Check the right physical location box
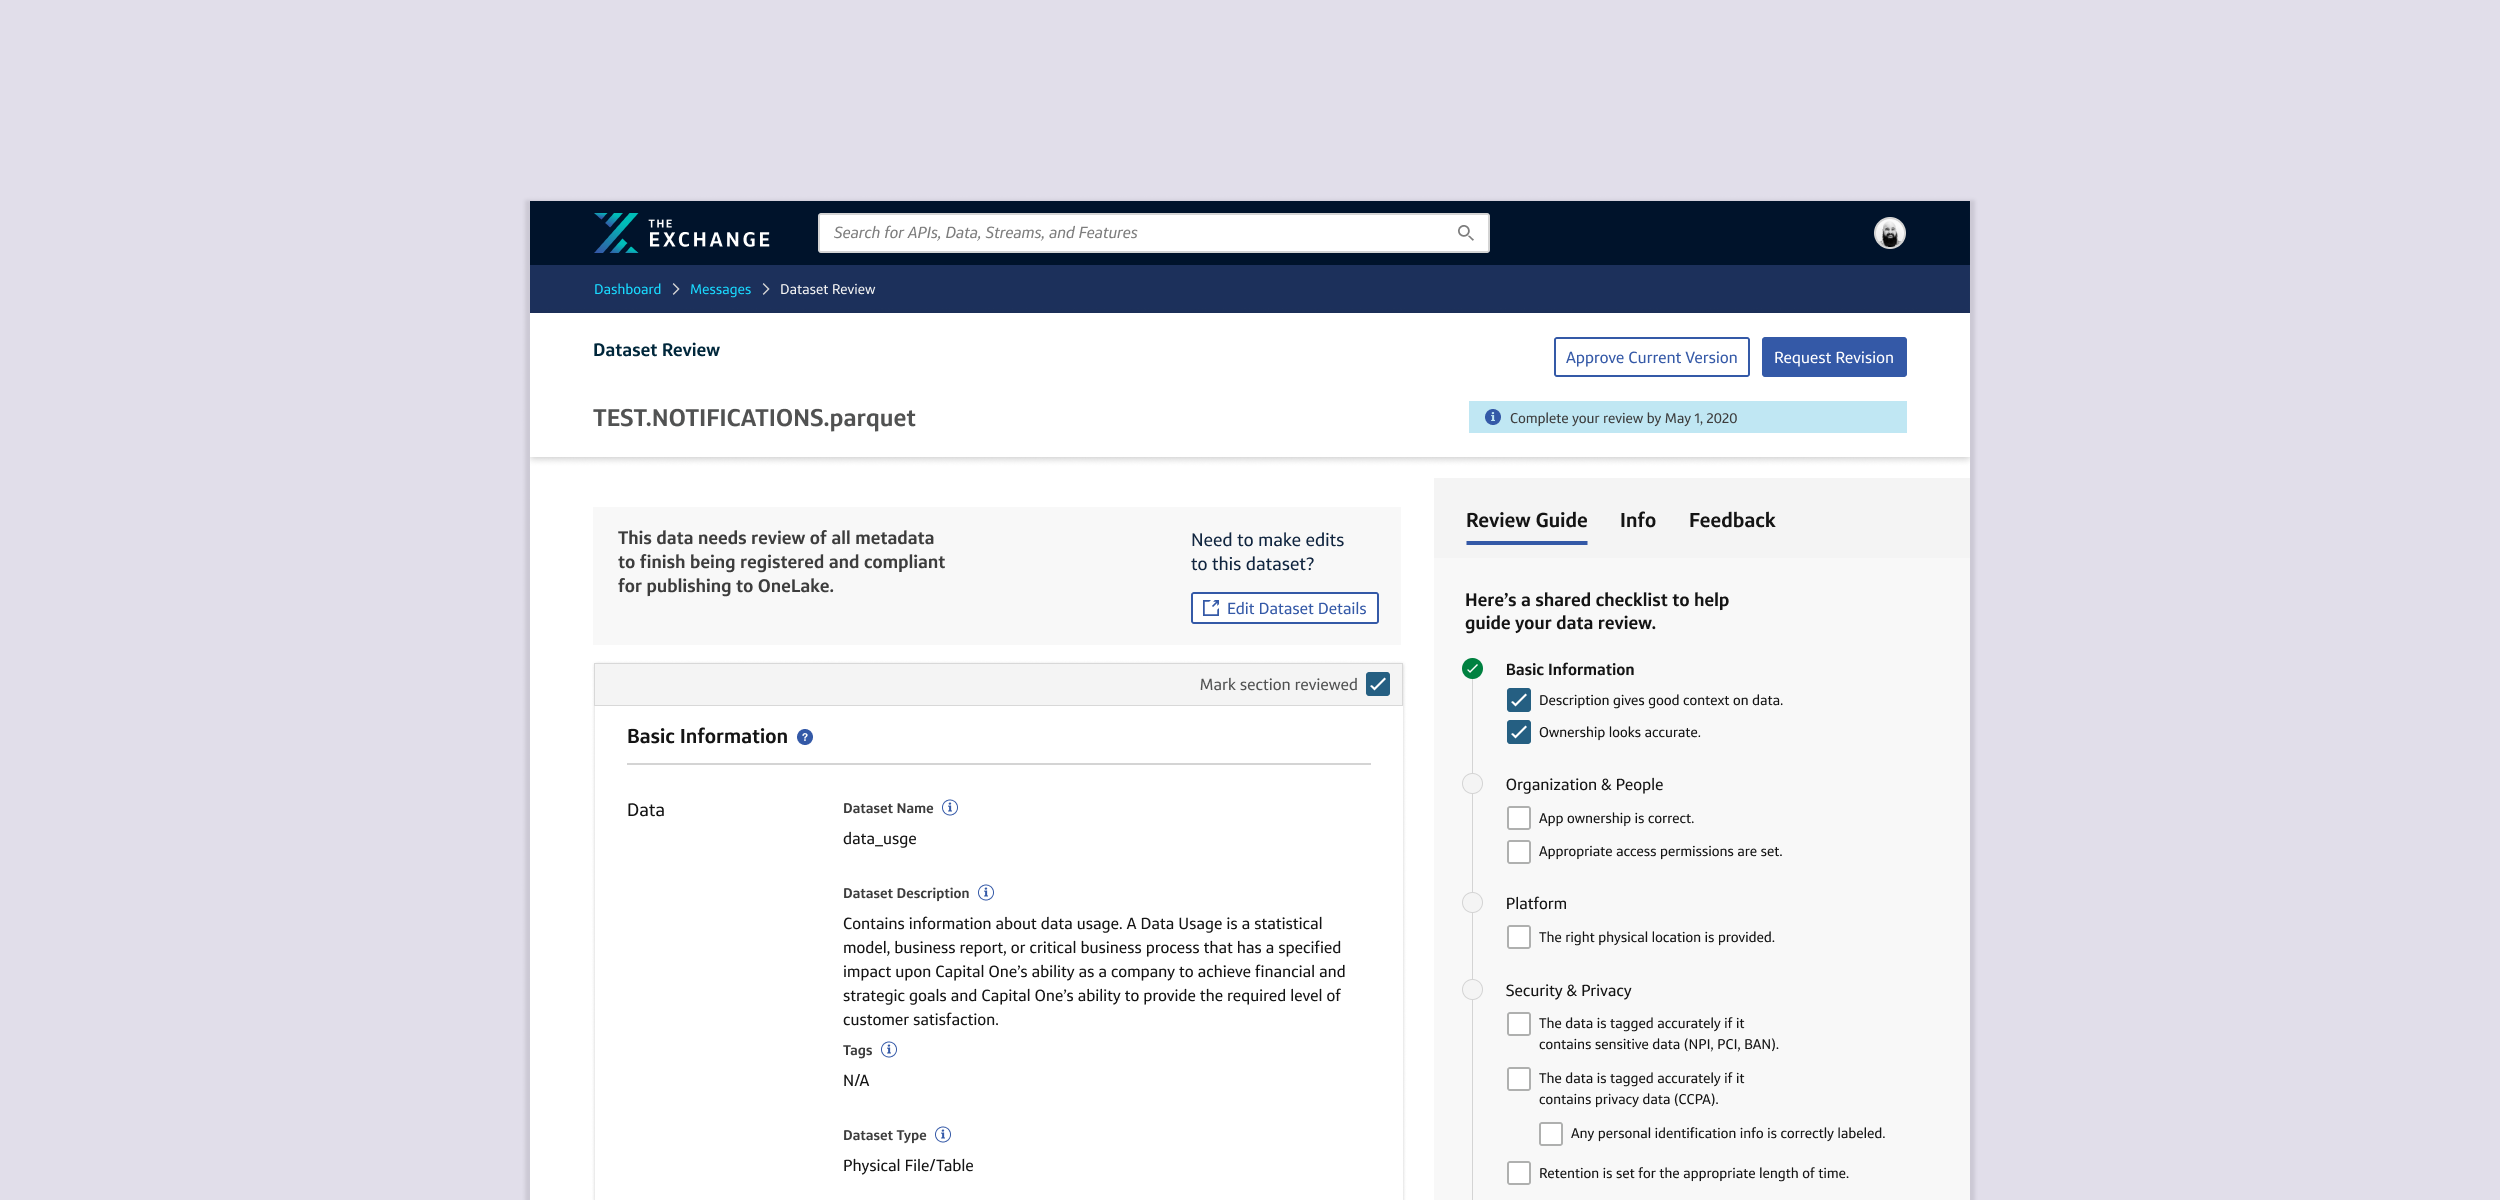Screen dimensions: 2500x1200 pos(1518,937)
